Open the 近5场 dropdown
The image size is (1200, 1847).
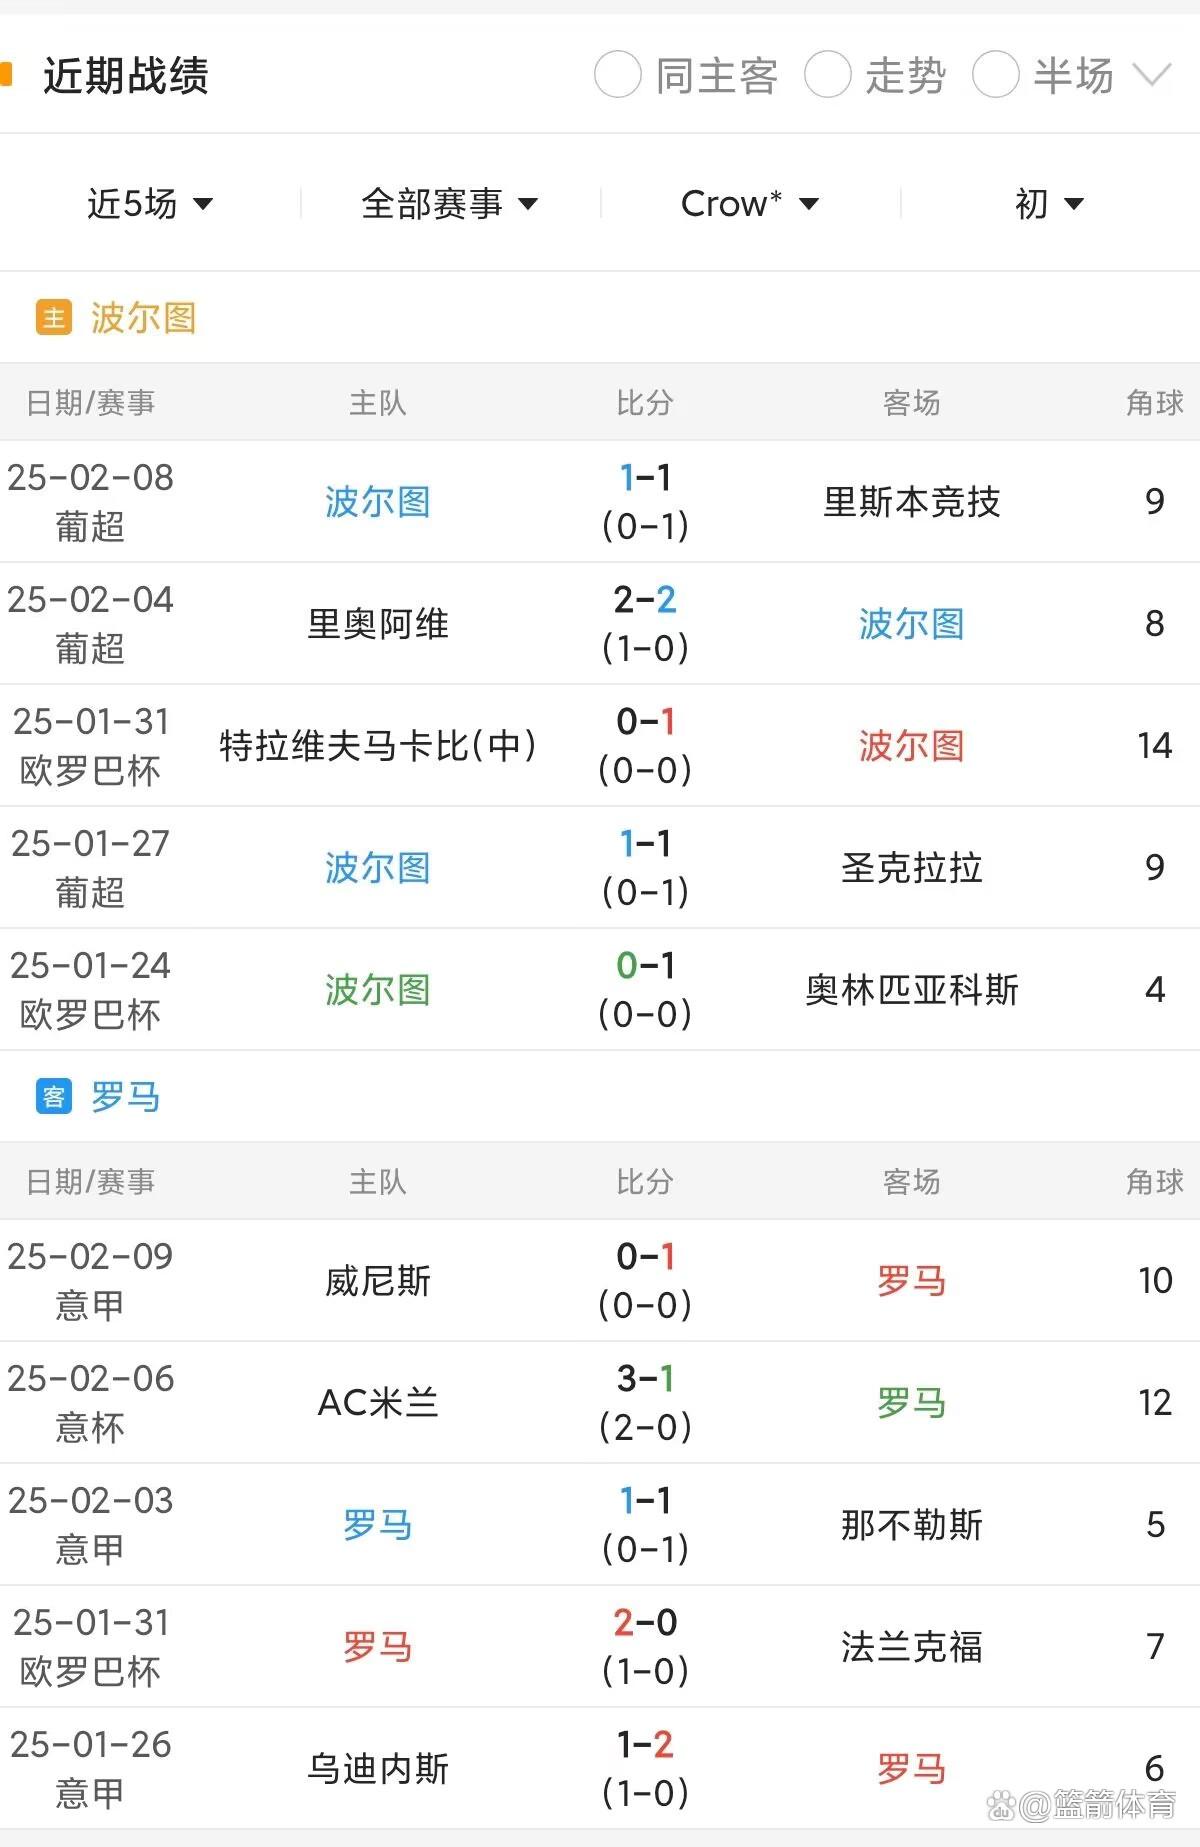pos(148,203)
